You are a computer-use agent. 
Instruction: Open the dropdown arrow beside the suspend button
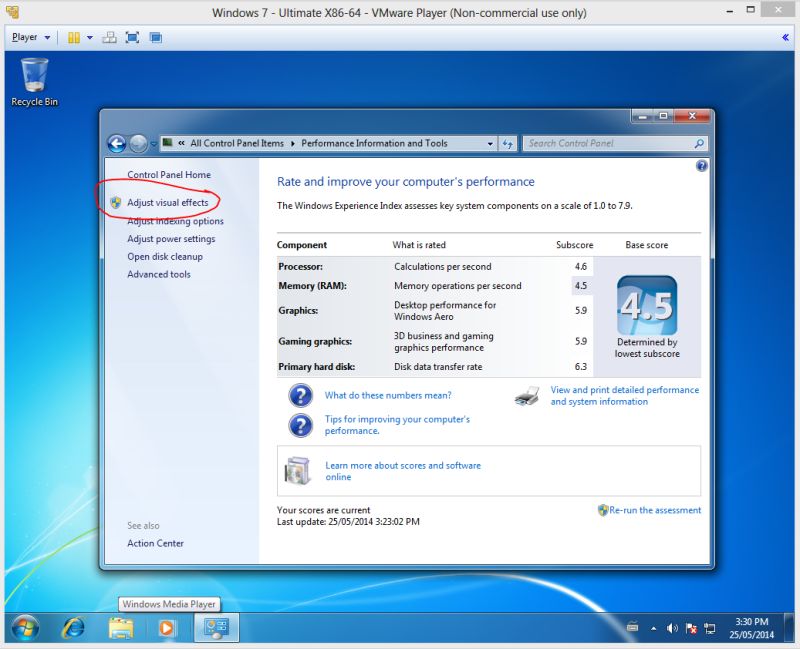pos(89,37)
